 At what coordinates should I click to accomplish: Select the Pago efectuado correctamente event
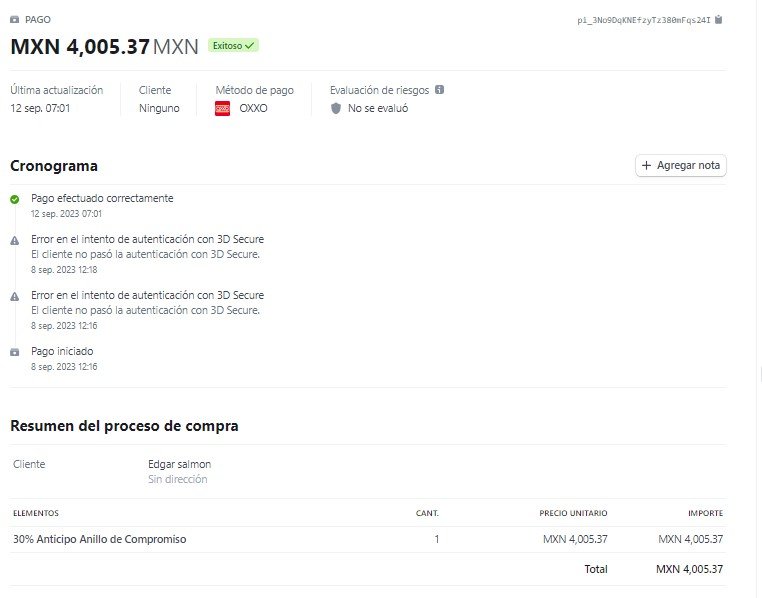coord(102,198)
